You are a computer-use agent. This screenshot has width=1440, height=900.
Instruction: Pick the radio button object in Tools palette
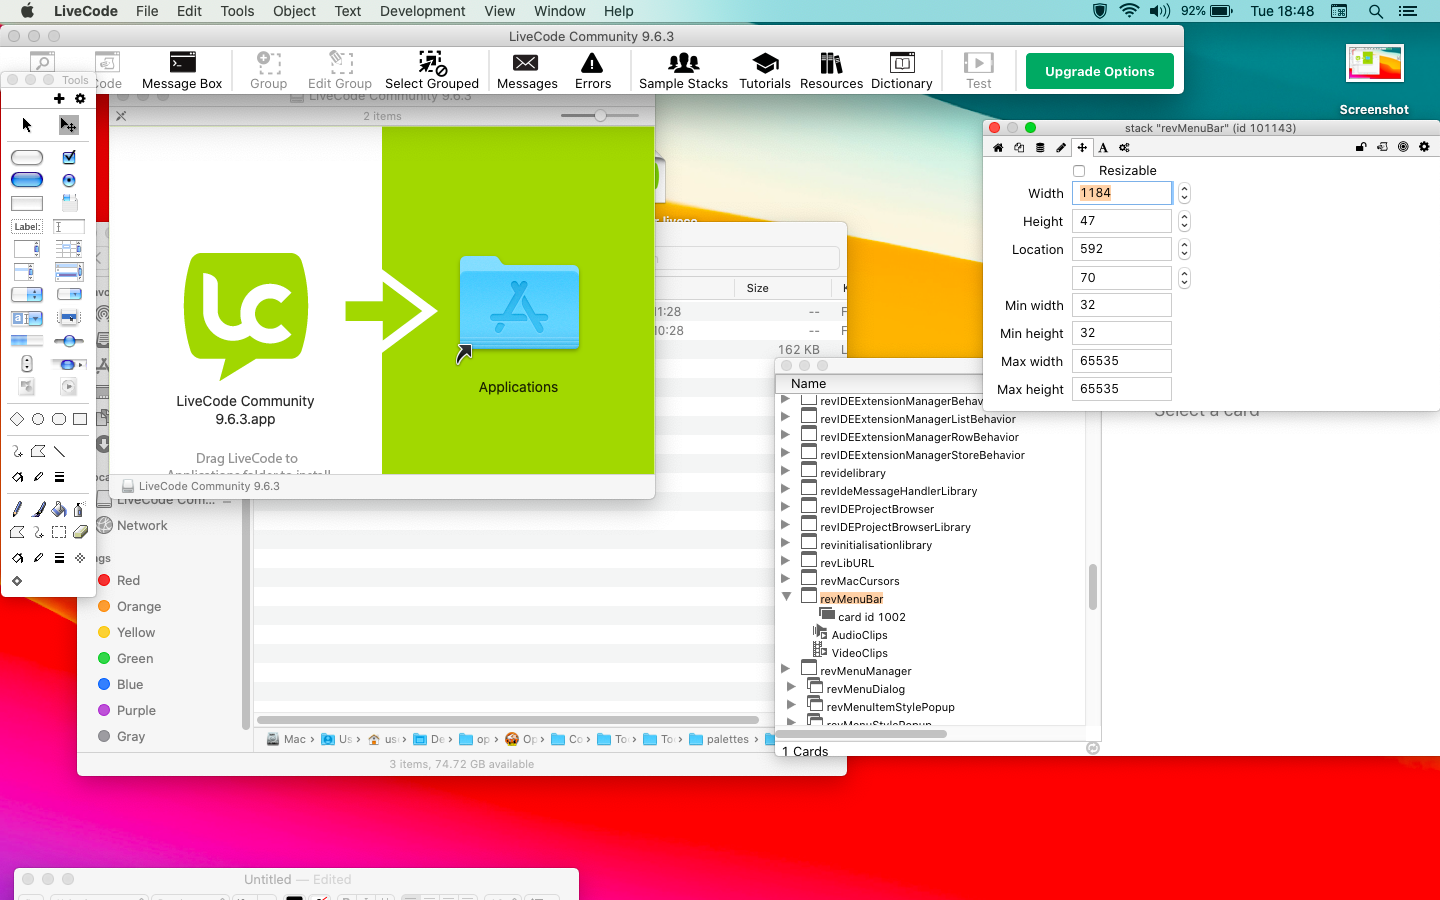[x=69, y=180]
